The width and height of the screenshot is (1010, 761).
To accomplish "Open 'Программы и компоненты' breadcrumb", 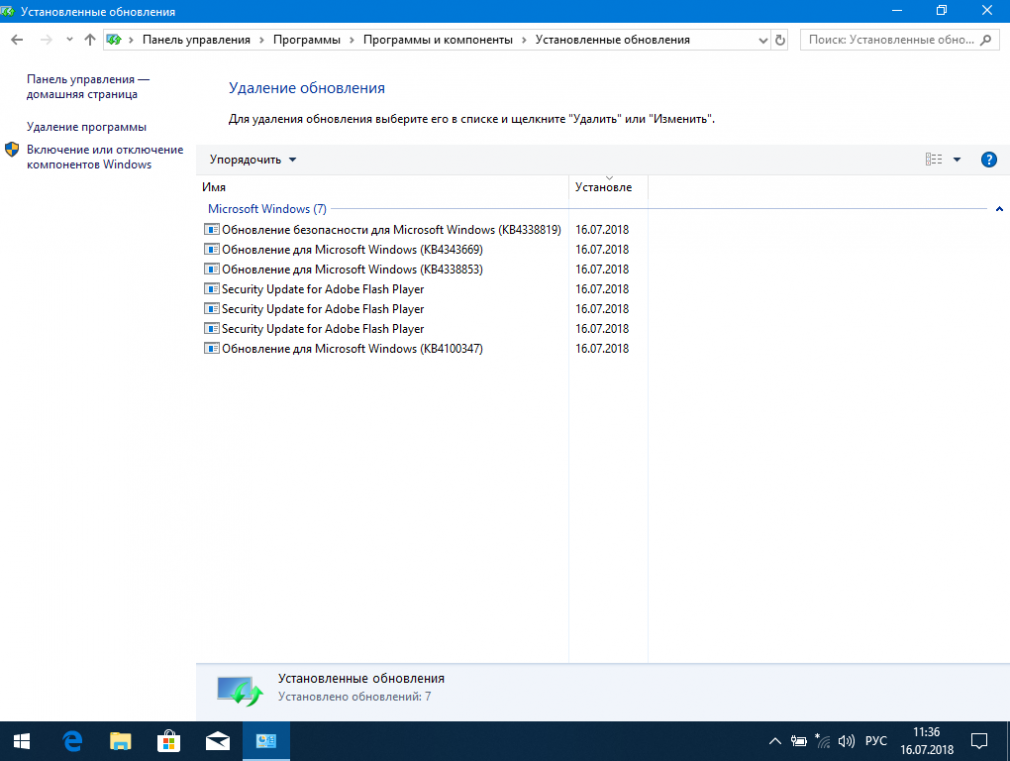I will point(437,40).
